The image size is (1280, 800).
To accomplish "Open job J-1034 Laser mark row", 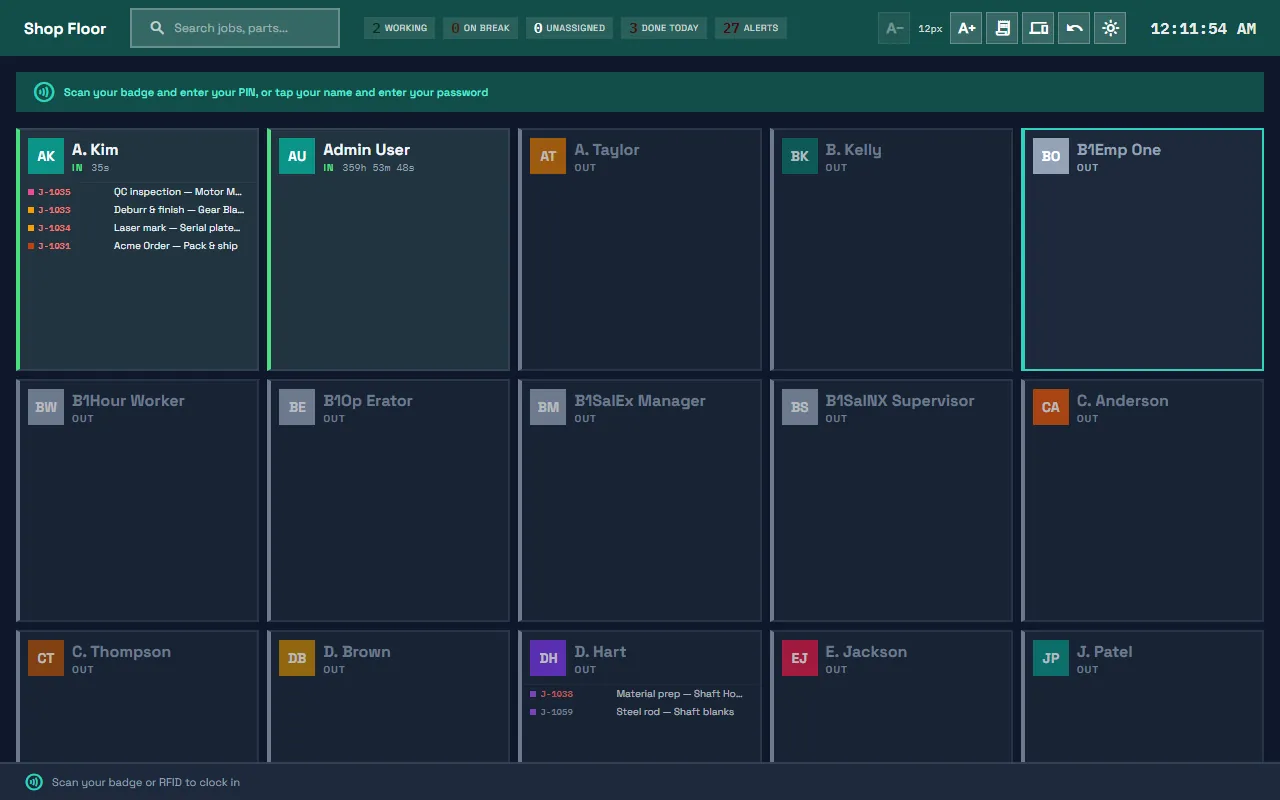I will 137,228.
